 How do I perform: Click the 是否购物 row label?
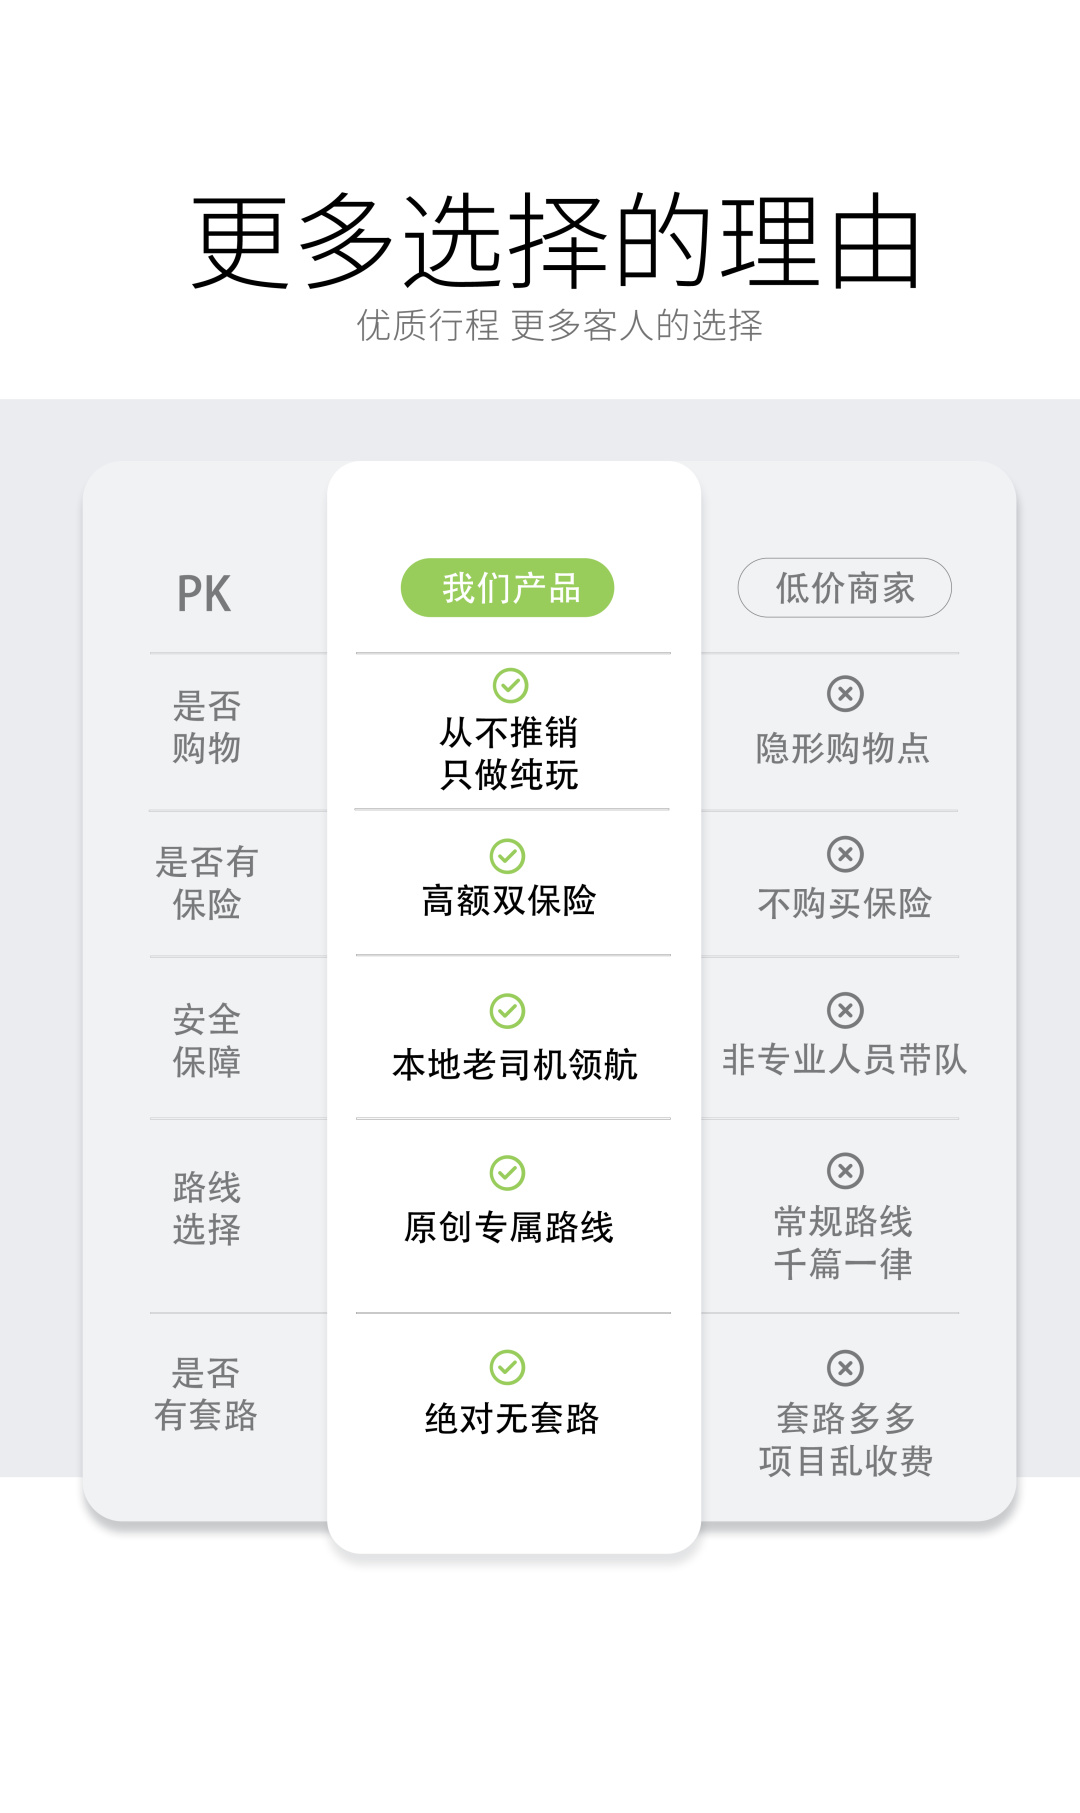click(207, 727)
